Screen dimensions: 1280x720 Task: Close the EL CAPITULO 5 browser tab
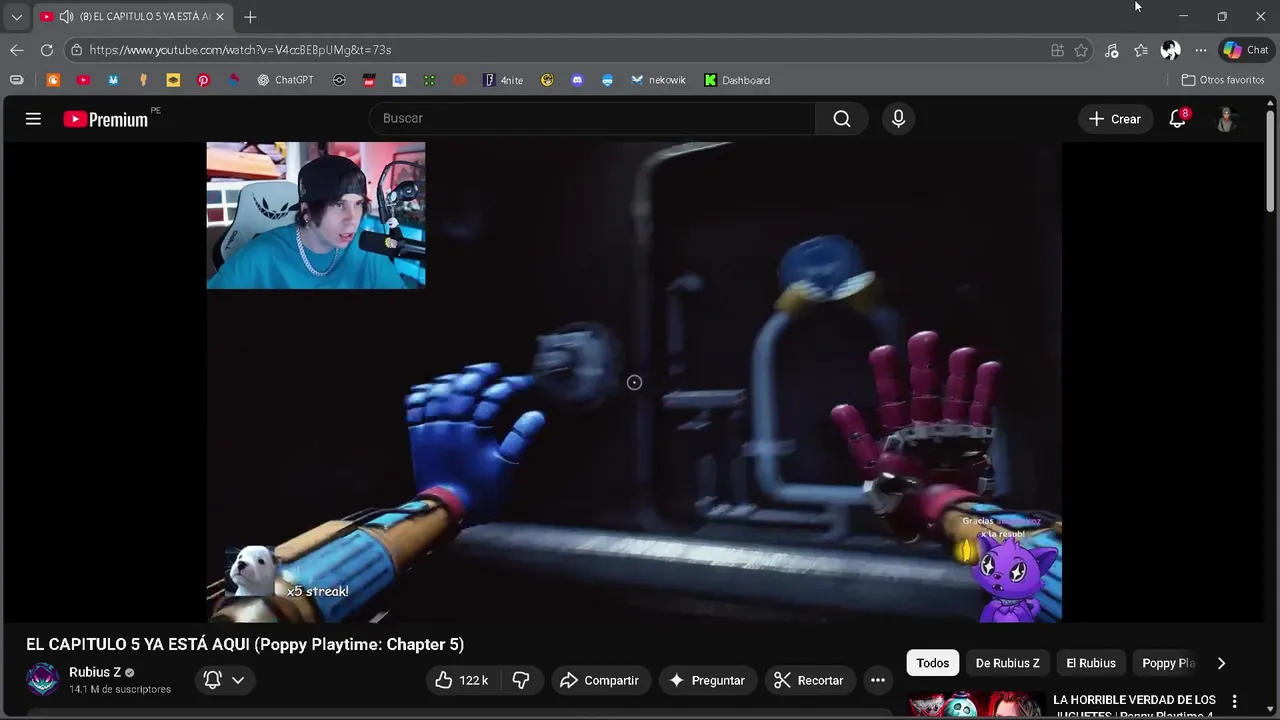pos(220,17)
